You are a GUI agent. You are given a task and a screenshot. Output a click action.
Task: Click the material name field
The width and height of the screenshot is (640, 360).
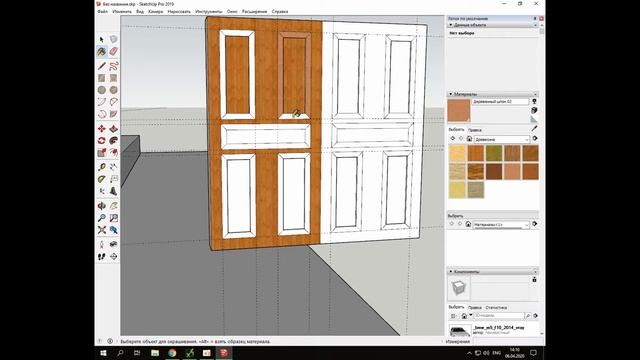click(500, 101)
